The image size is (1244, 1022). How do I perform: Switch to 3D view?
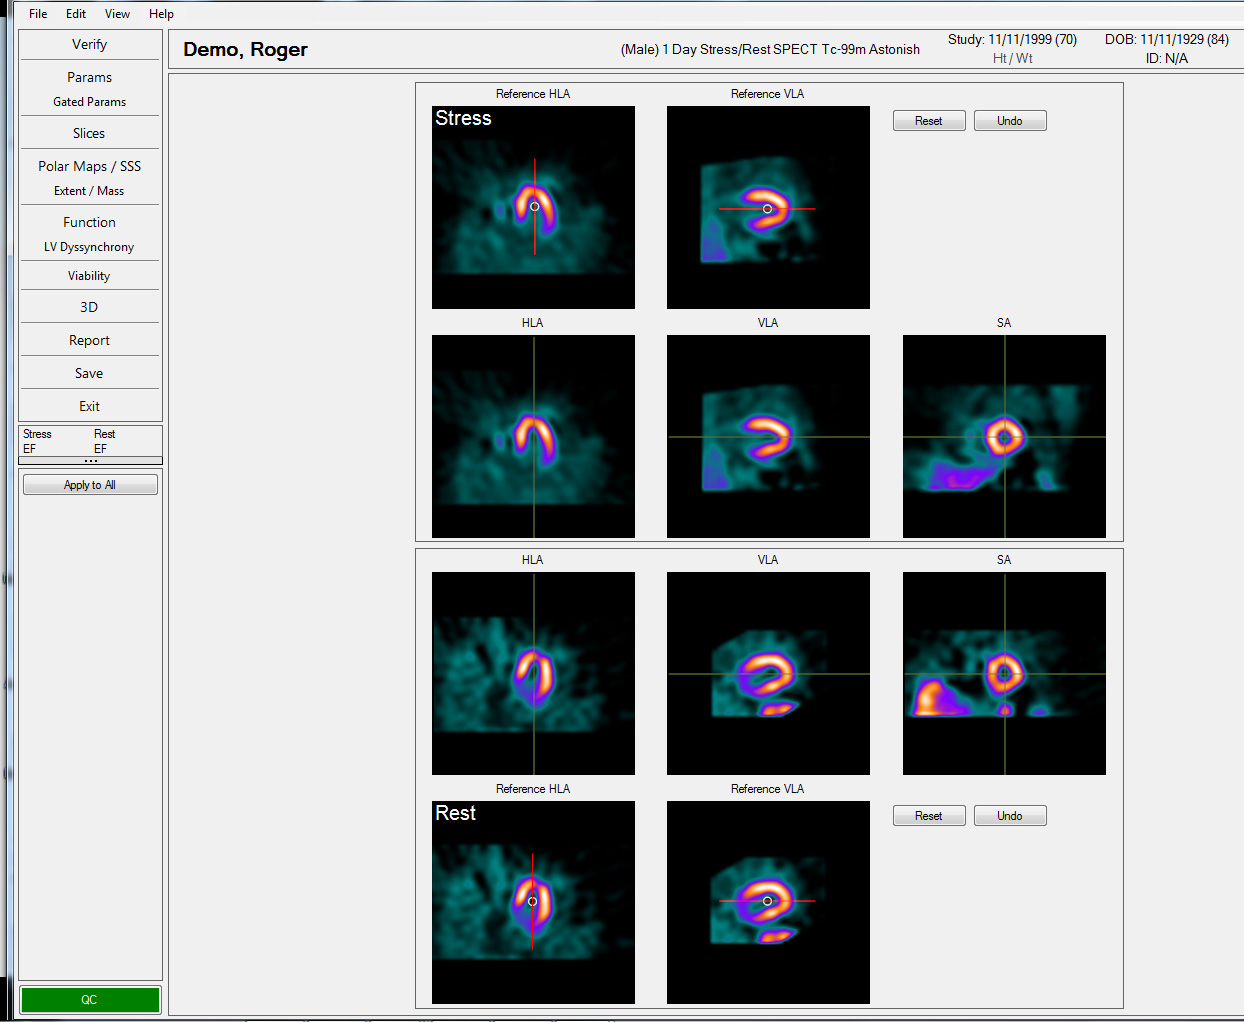[89, 307]
